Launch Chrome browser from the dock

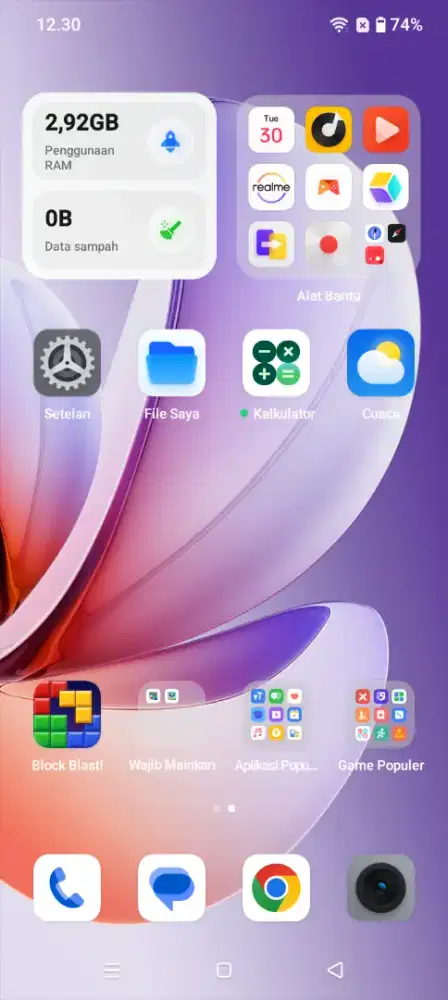point(276,888)
